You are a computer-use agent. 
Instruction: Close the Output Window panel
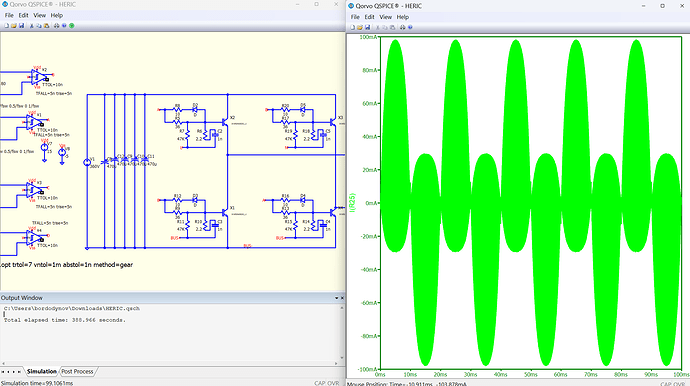coord(342,298)
